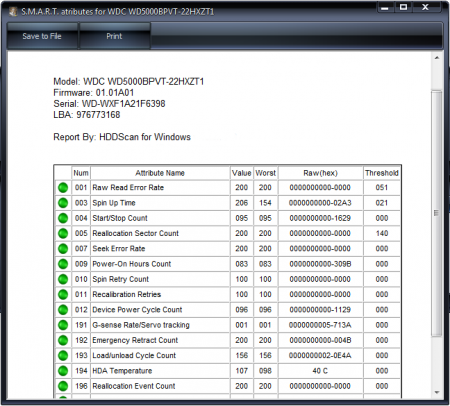Image resolution: width=450 pixels, height=406 pixels.
Task: Click green status icon for Raw Read Error Rate
Action: 63,188
